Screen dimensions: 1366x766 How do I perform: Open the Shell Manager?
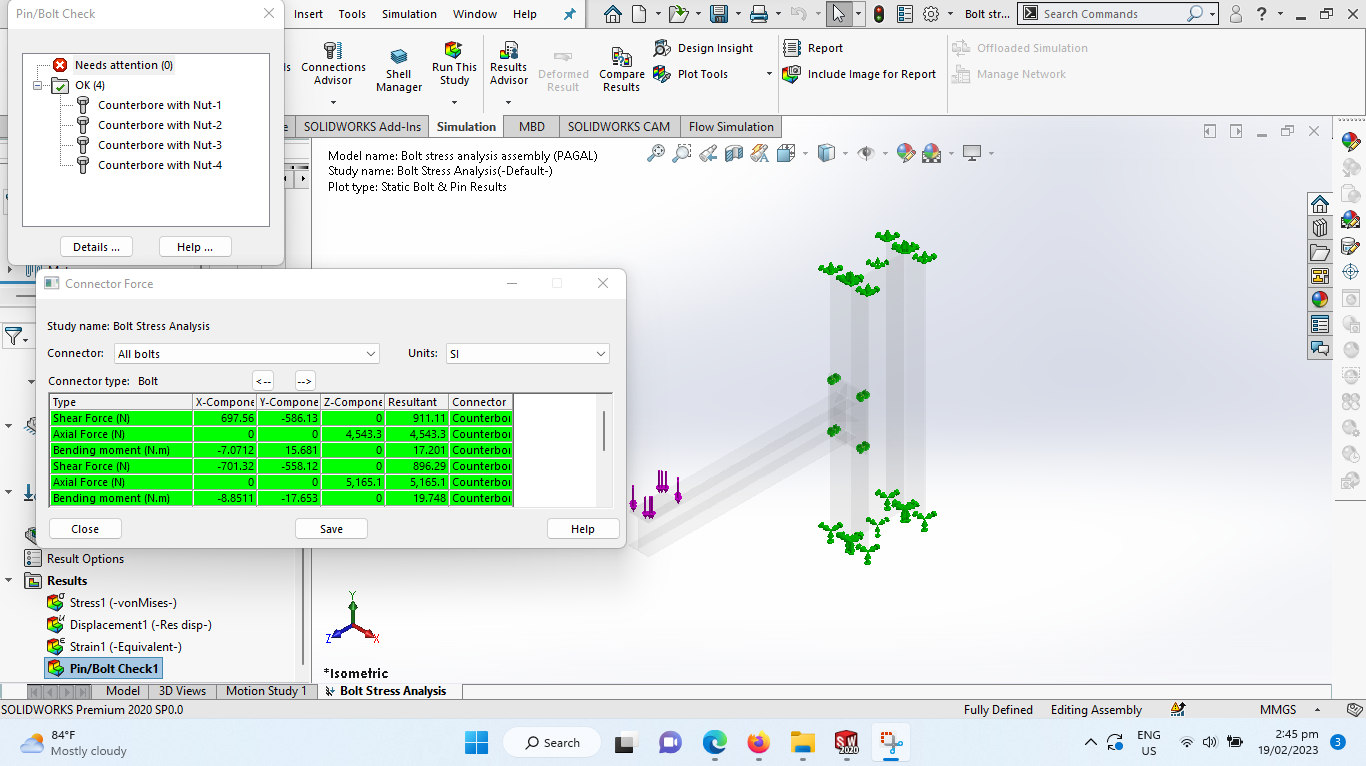399,70
